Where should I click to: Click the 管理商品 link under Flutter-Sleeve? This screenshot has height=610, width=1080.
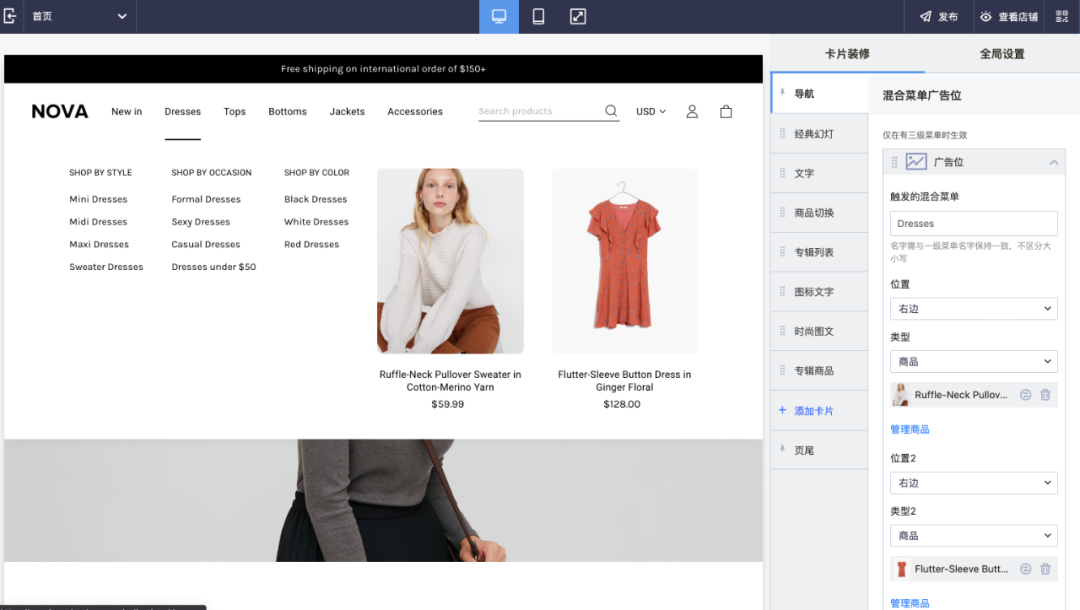(910, 603)
